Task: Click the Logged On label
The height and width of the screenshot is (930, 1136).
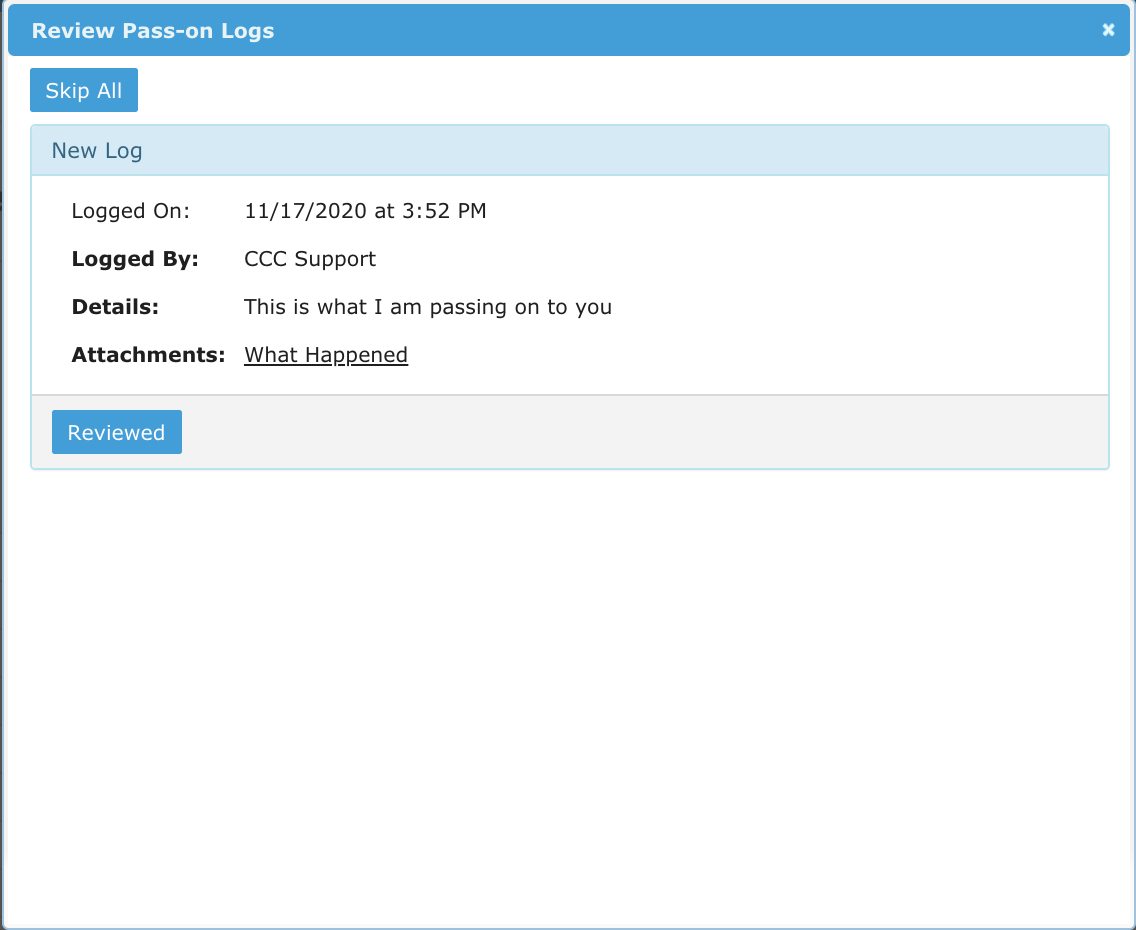Action: [x=130, y=211]
